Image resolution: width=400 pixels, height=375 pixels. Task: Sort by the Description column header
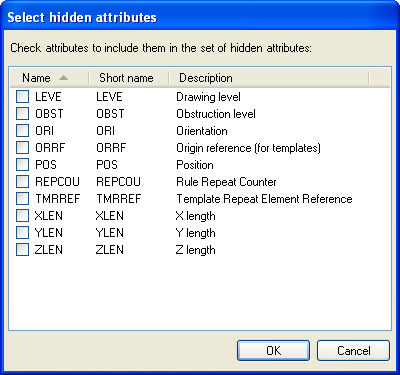pos(269,78)
